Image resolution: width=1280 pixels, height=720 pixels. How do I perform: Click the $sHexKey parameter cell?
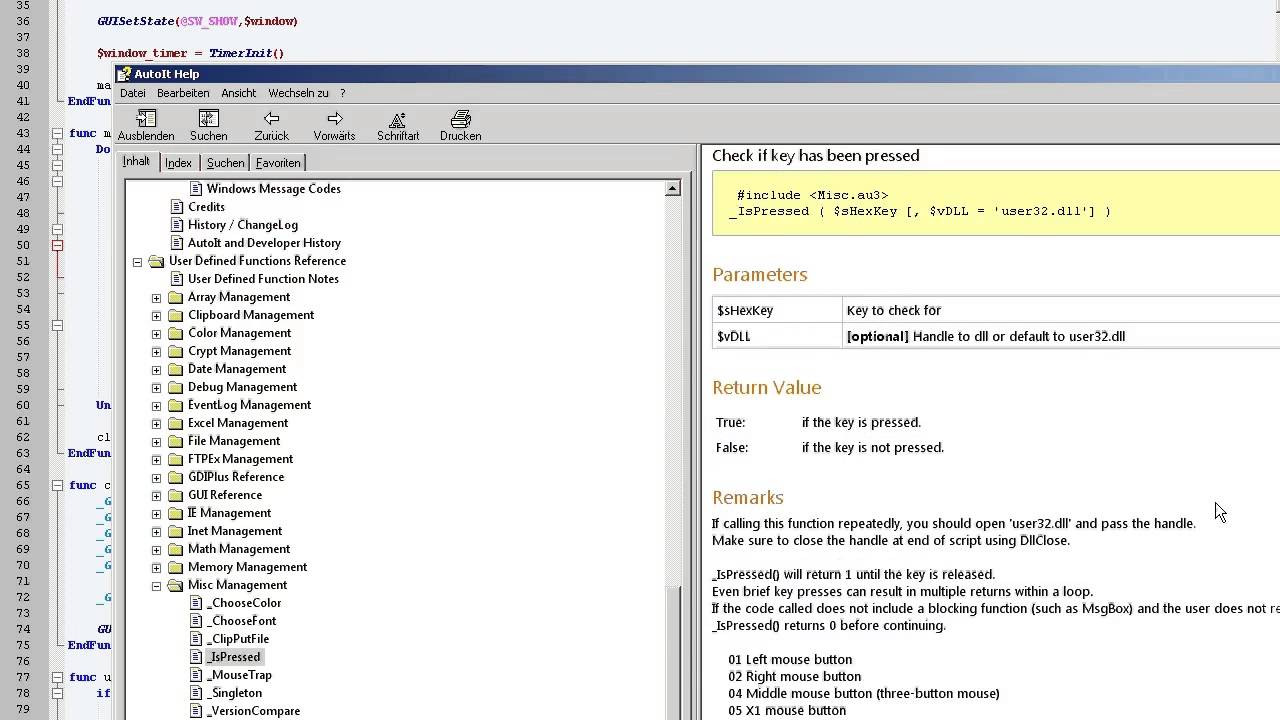[x=778, y=310]
